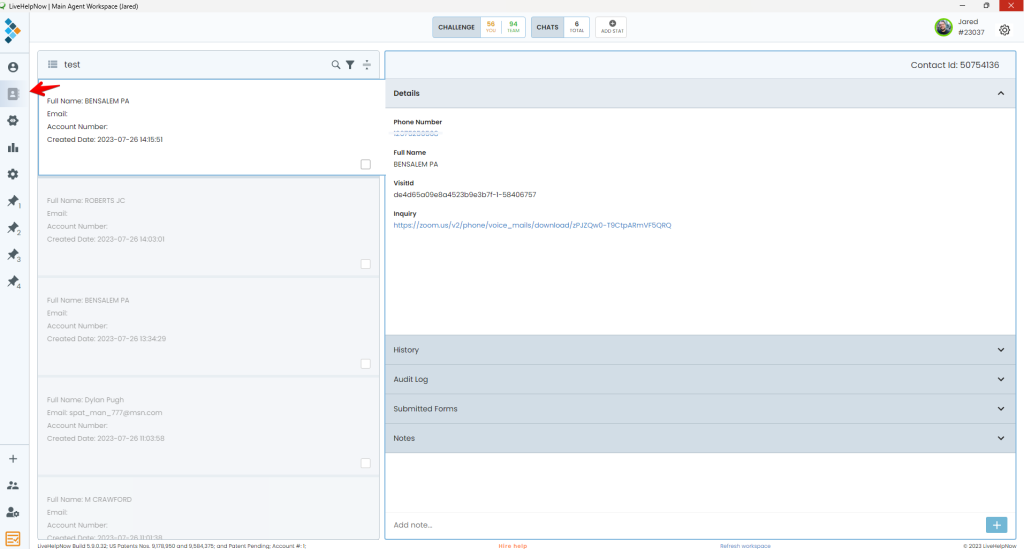Click the settings gear next to Jared

pos(1004,29)
